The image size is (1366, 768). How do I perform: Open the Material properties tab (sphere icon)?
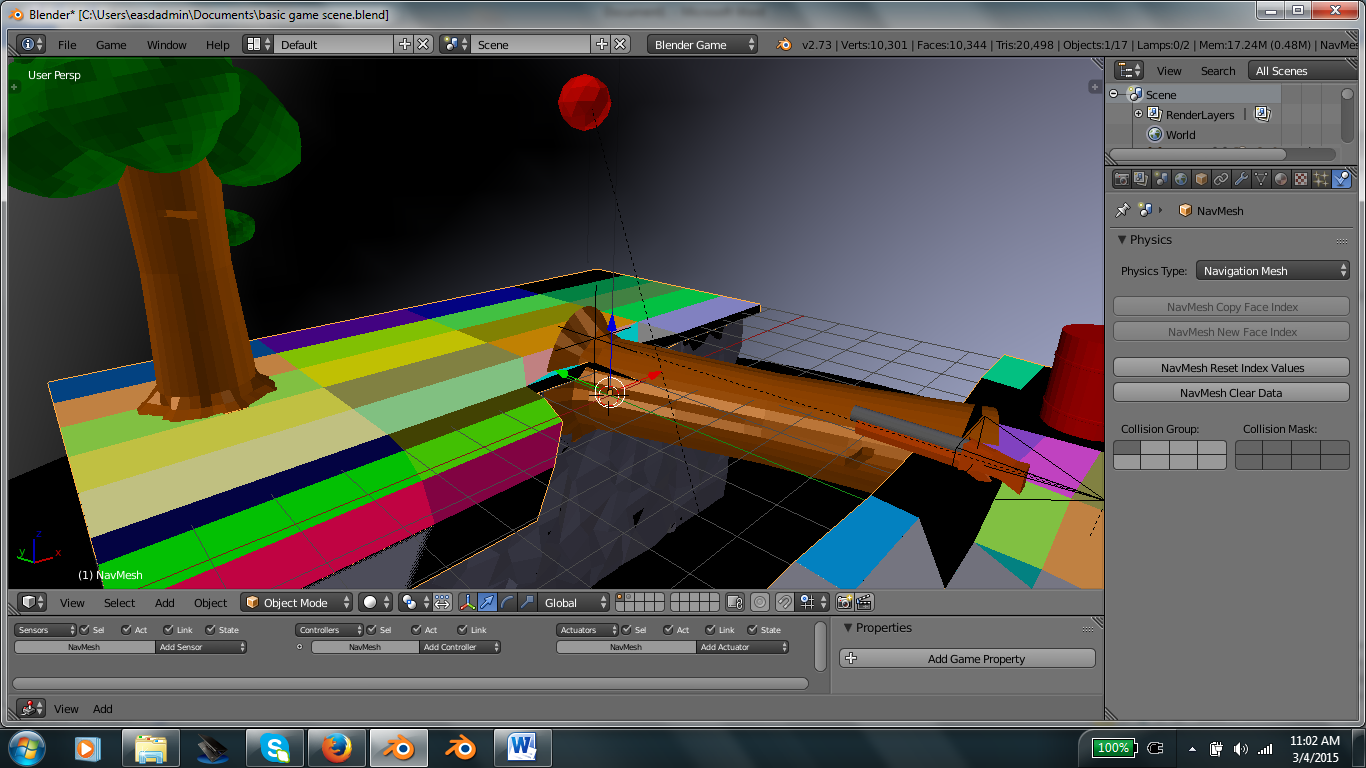coord(1281,179)
